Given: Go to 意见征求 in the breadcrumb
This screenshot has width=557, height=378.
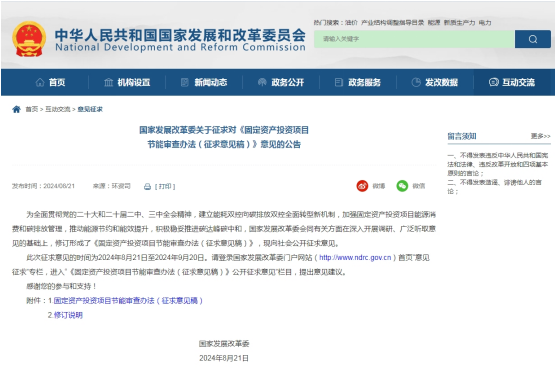Looking at the screenshot, I should [90, 109].
